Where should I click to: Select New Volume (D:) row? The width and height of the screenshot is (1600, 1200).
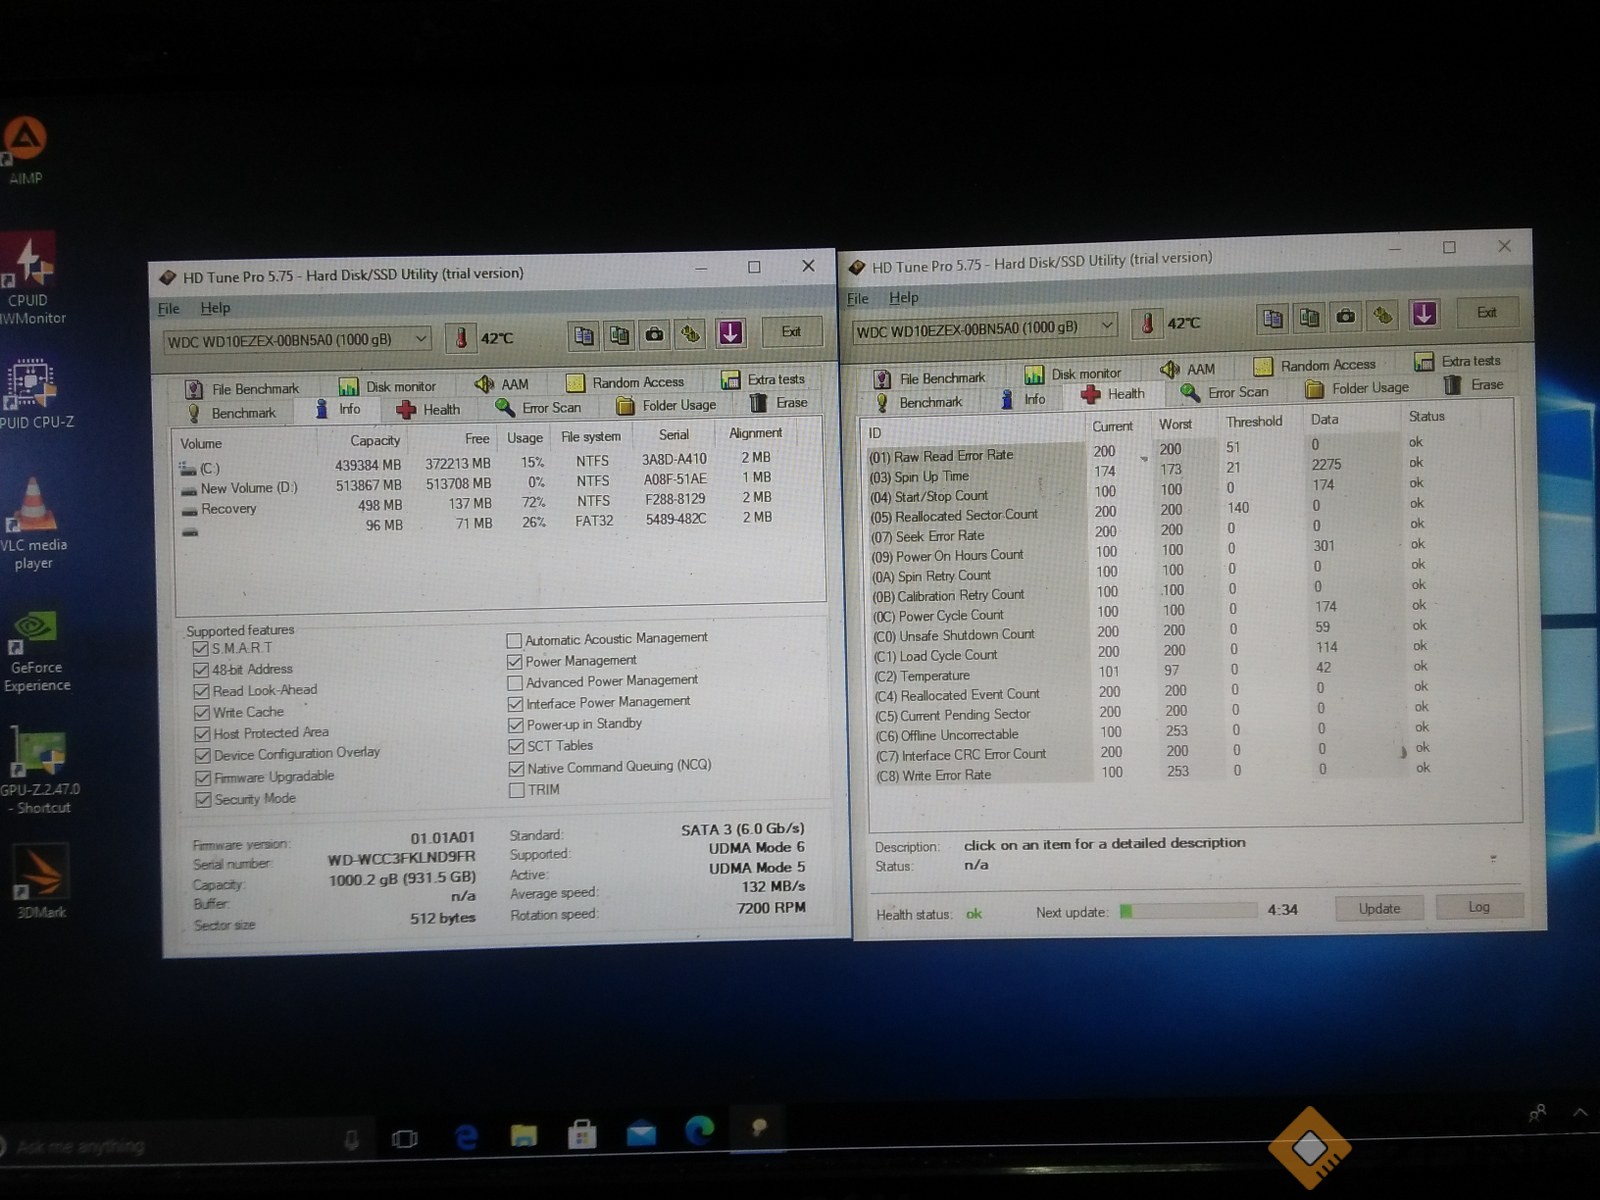477,487
